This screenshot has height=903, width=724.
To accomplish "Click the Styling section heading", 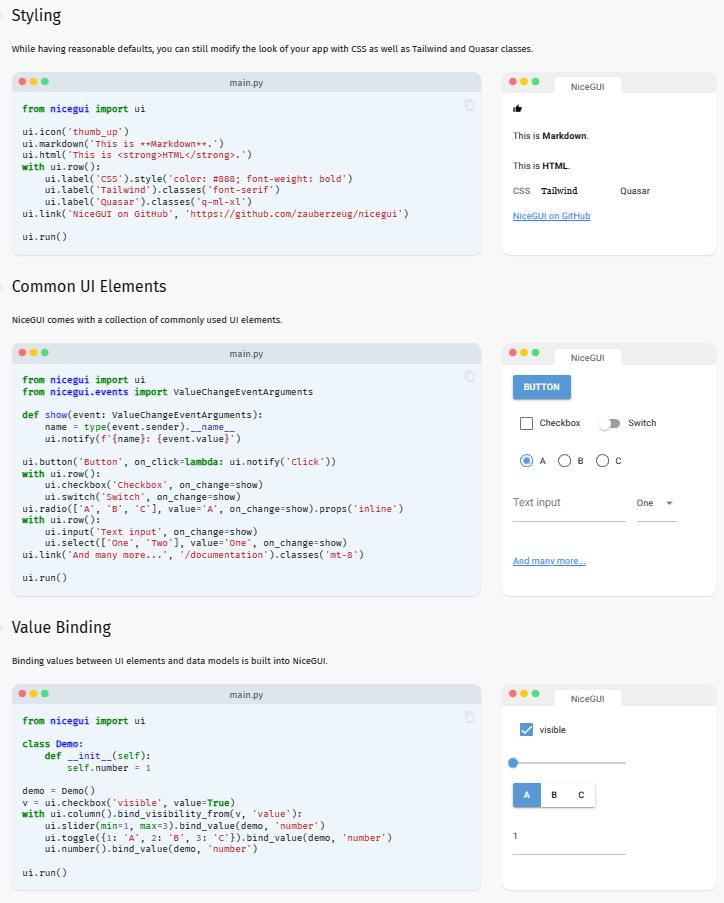I will pos(36,16).
